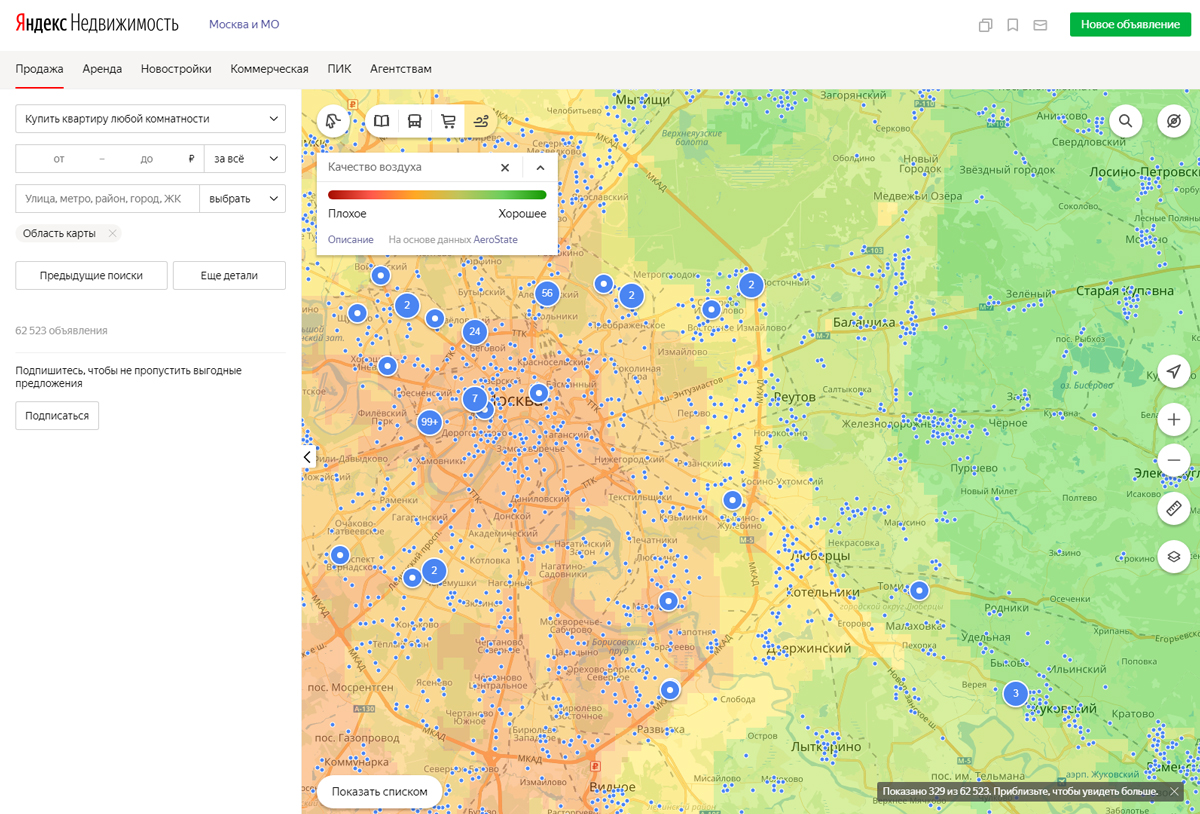
Task: Click the Лосино-Петровский label on the map
Action: (1143, 172)
